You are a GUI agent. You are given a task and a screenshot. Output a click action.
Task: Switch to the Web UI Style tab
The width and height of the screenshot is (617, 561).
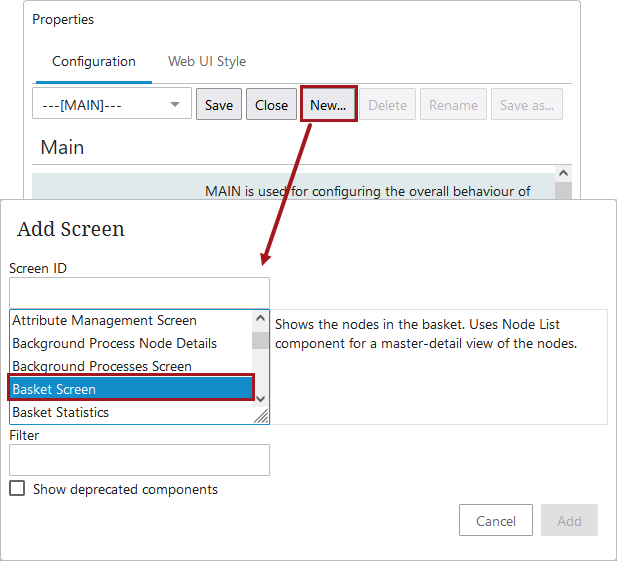[x=206, y=62]
